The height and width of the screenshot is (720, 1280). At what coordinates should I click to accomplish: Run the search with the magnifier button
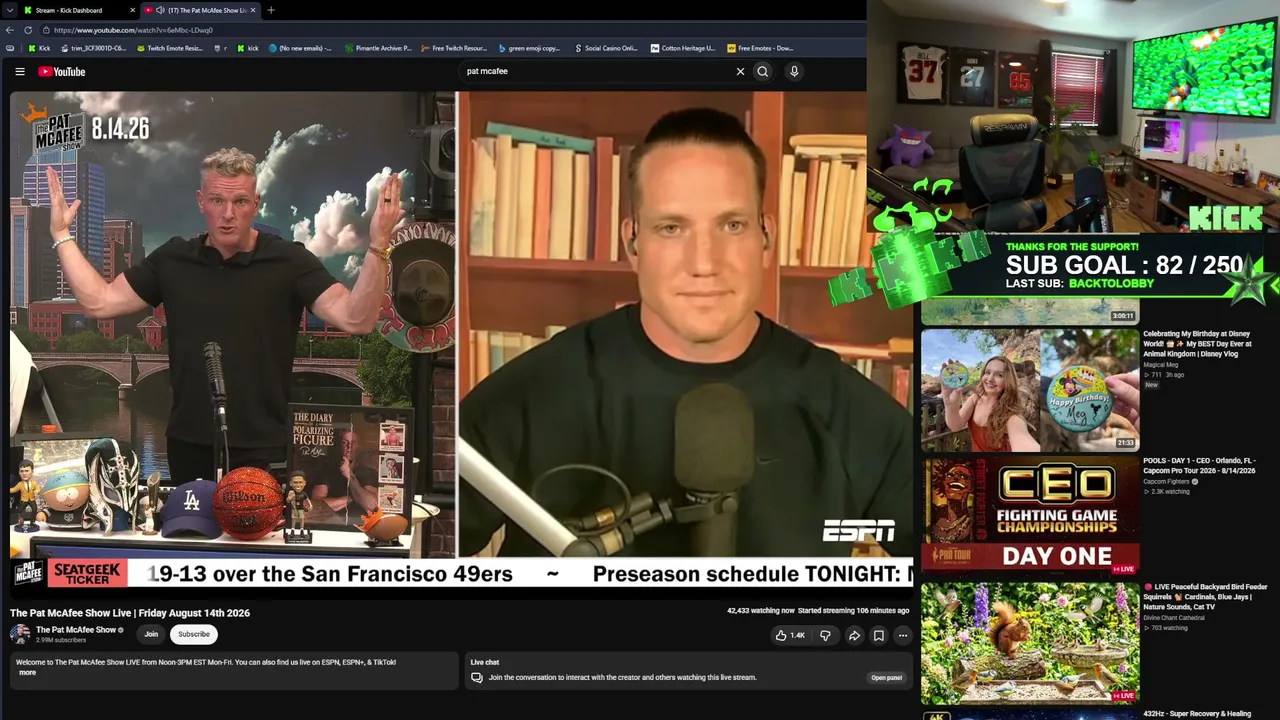click(x=763, y=72)
